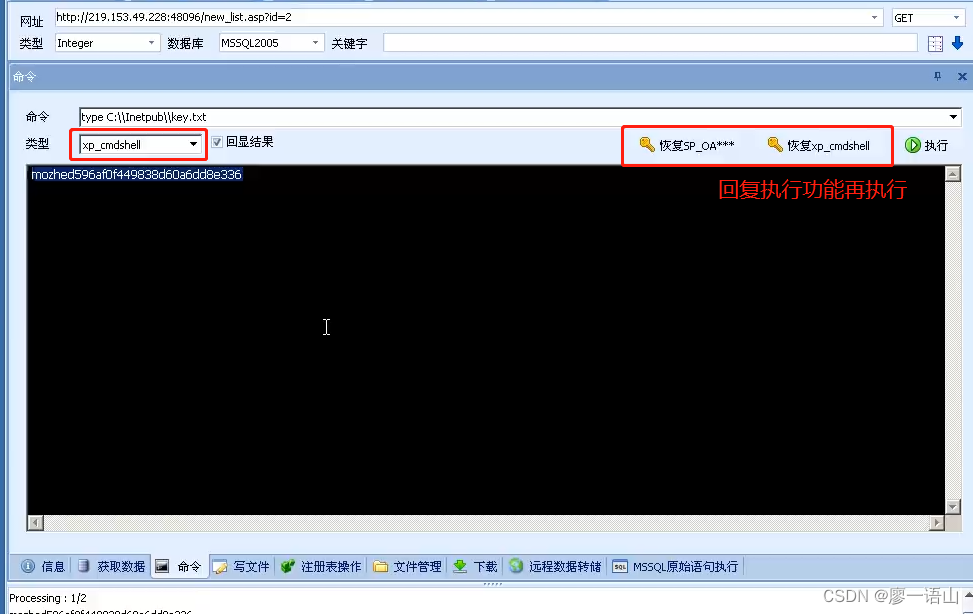Click the output scrollbar up arrow

point(953,174)
